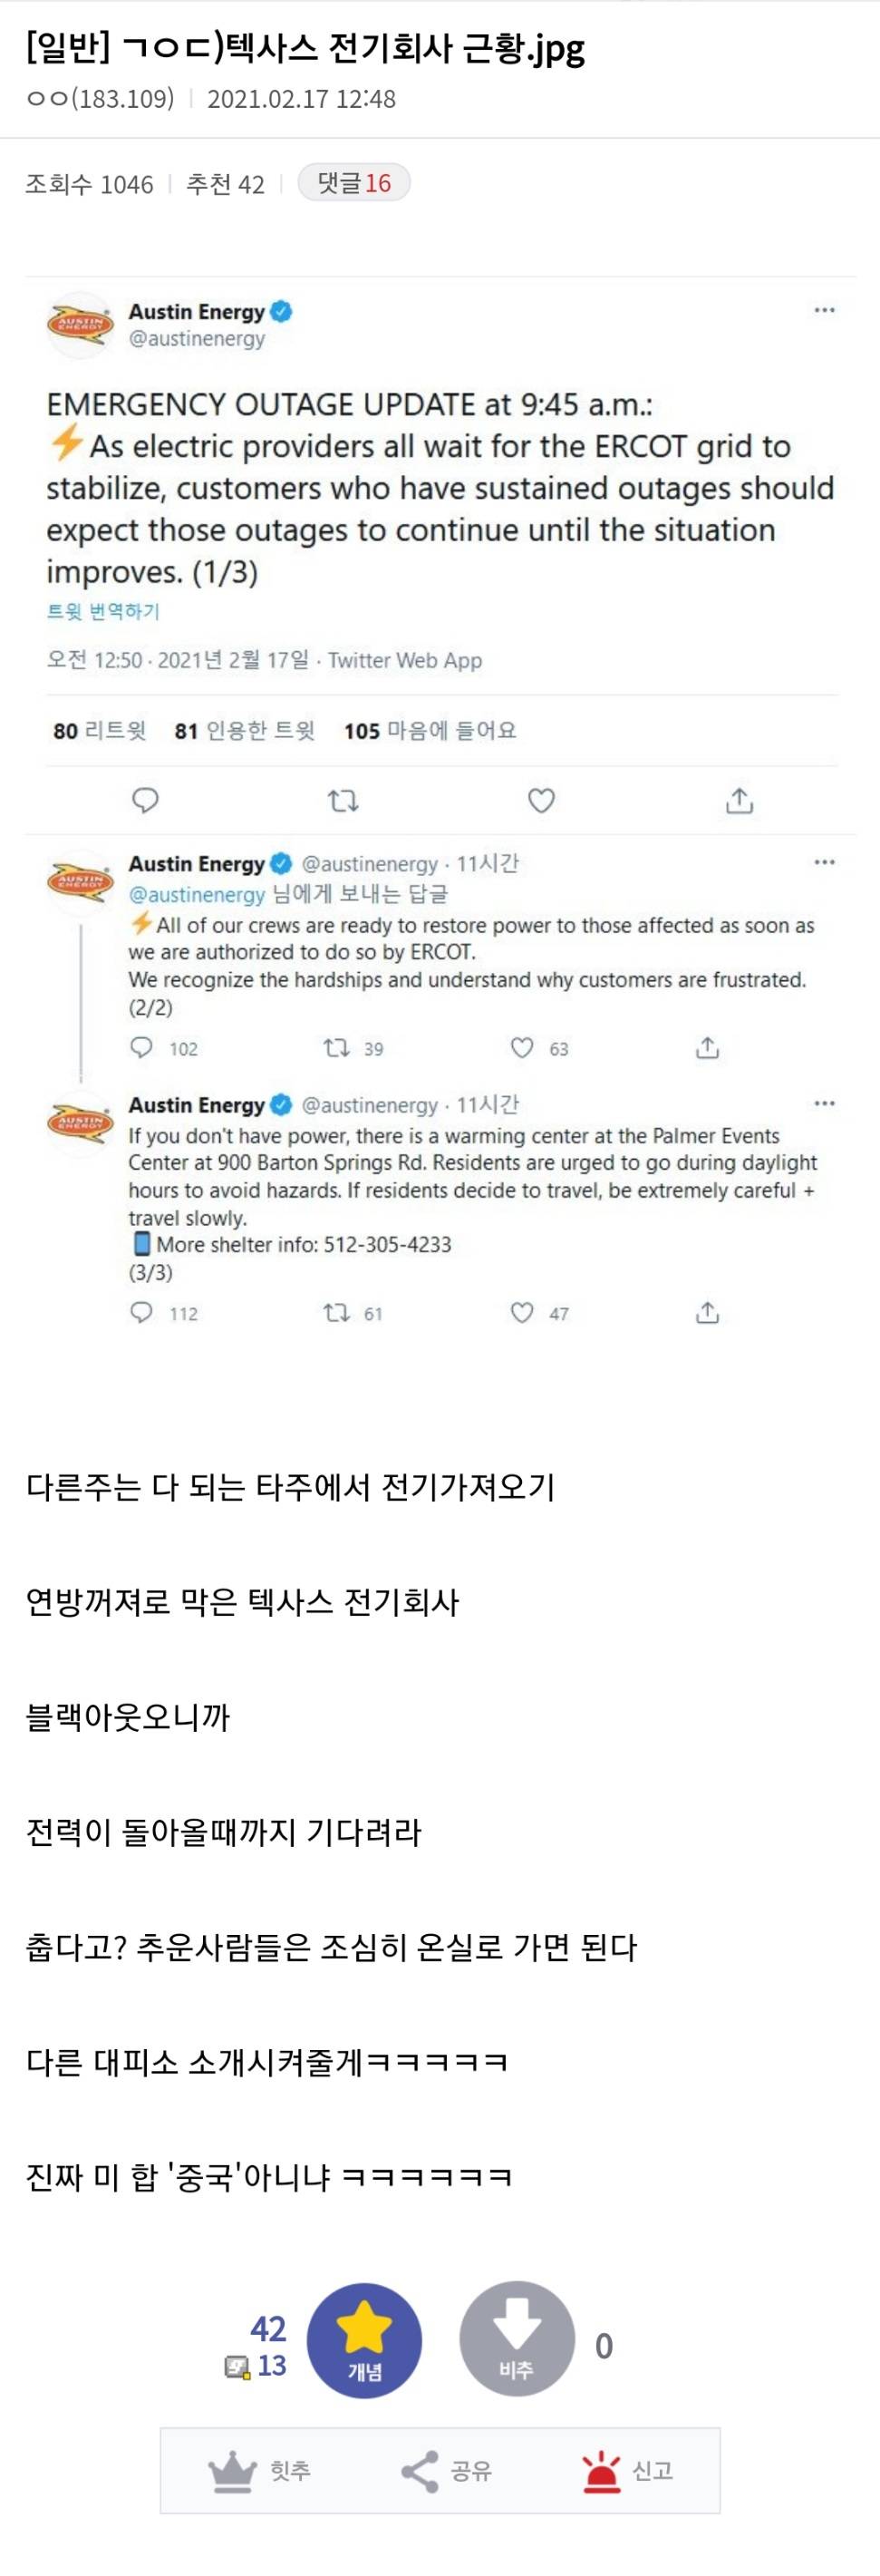Click the 힛추 crown button
The height and width of the screenshot is (2576, 880).
259,2471
